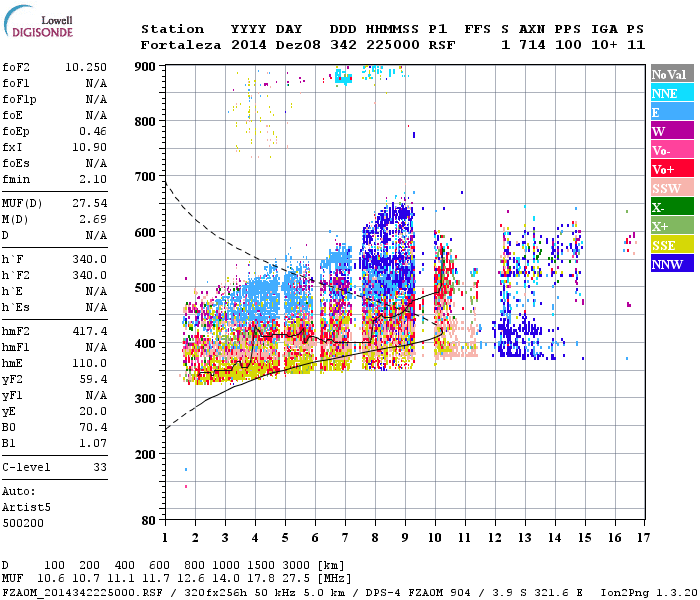Click the Artist5 autoscaling label
Viewport: 700px width, 600px height.
[x=26, y=508]
